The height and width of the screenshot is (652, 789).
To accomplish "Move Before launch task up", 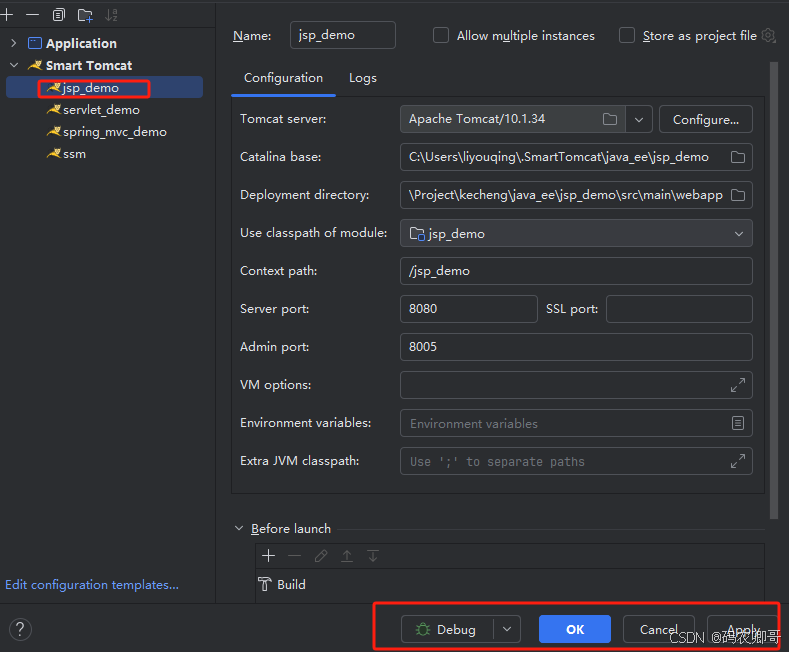I will point(347,556).
